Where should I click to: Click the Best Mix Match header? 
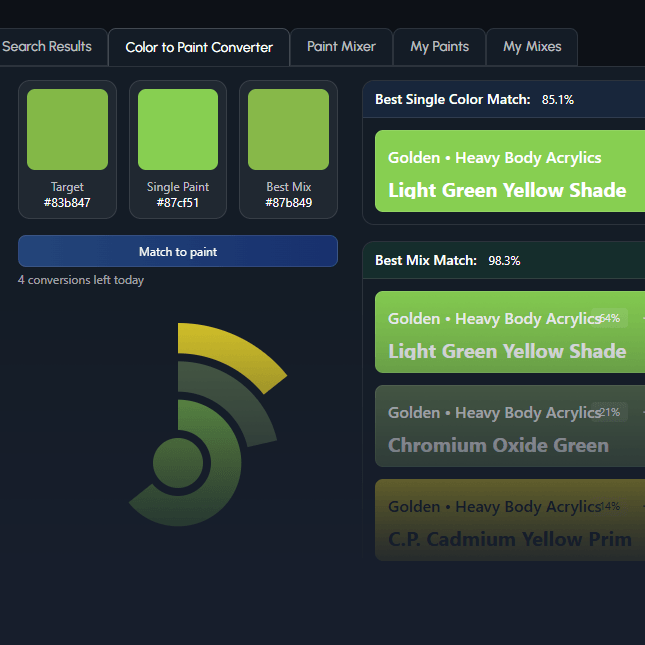pos(425,260)
